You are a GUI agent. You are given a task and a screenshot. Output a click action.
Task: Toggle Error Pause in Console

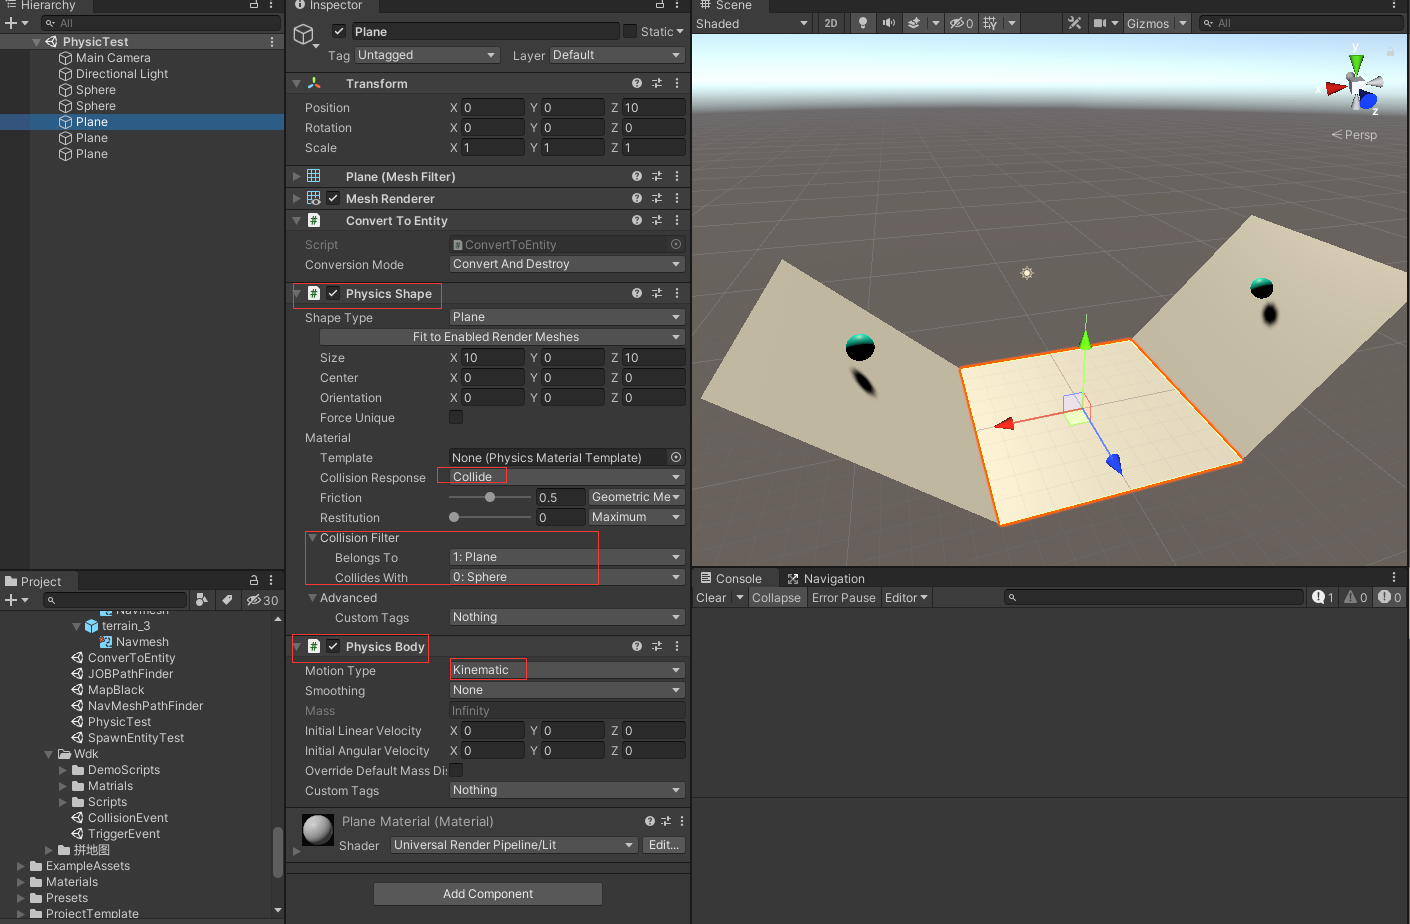843,598
